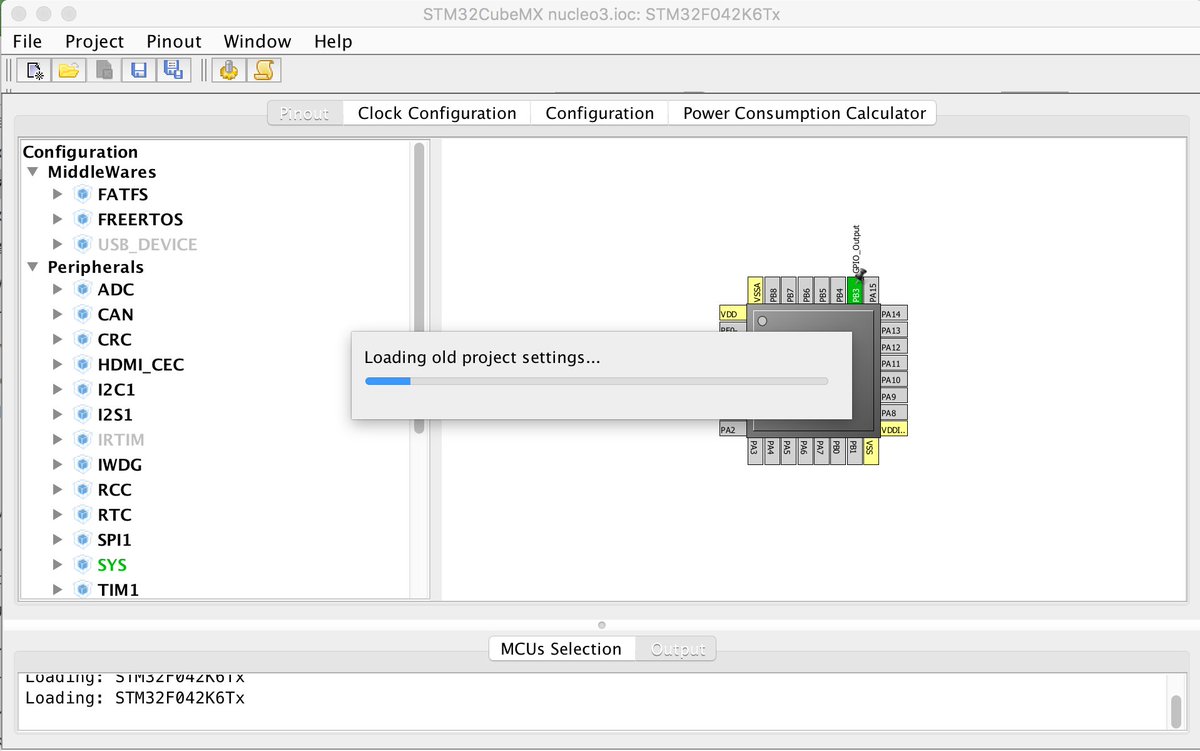This screenshot has width=1200, height=751.
Task: Click the configuration tree vertical scrollbar
Action: click(419, 289)
